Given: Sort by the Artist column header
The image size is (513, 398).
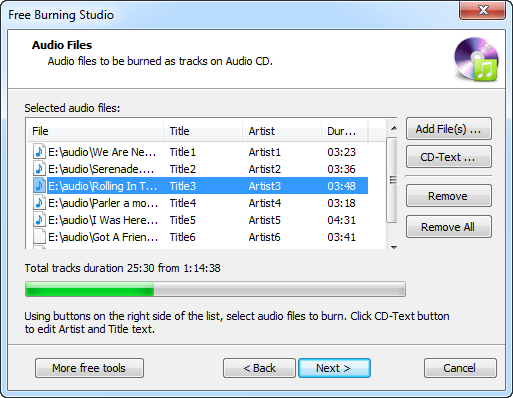Looking at the screenshot, I should [x=282, y=131].
